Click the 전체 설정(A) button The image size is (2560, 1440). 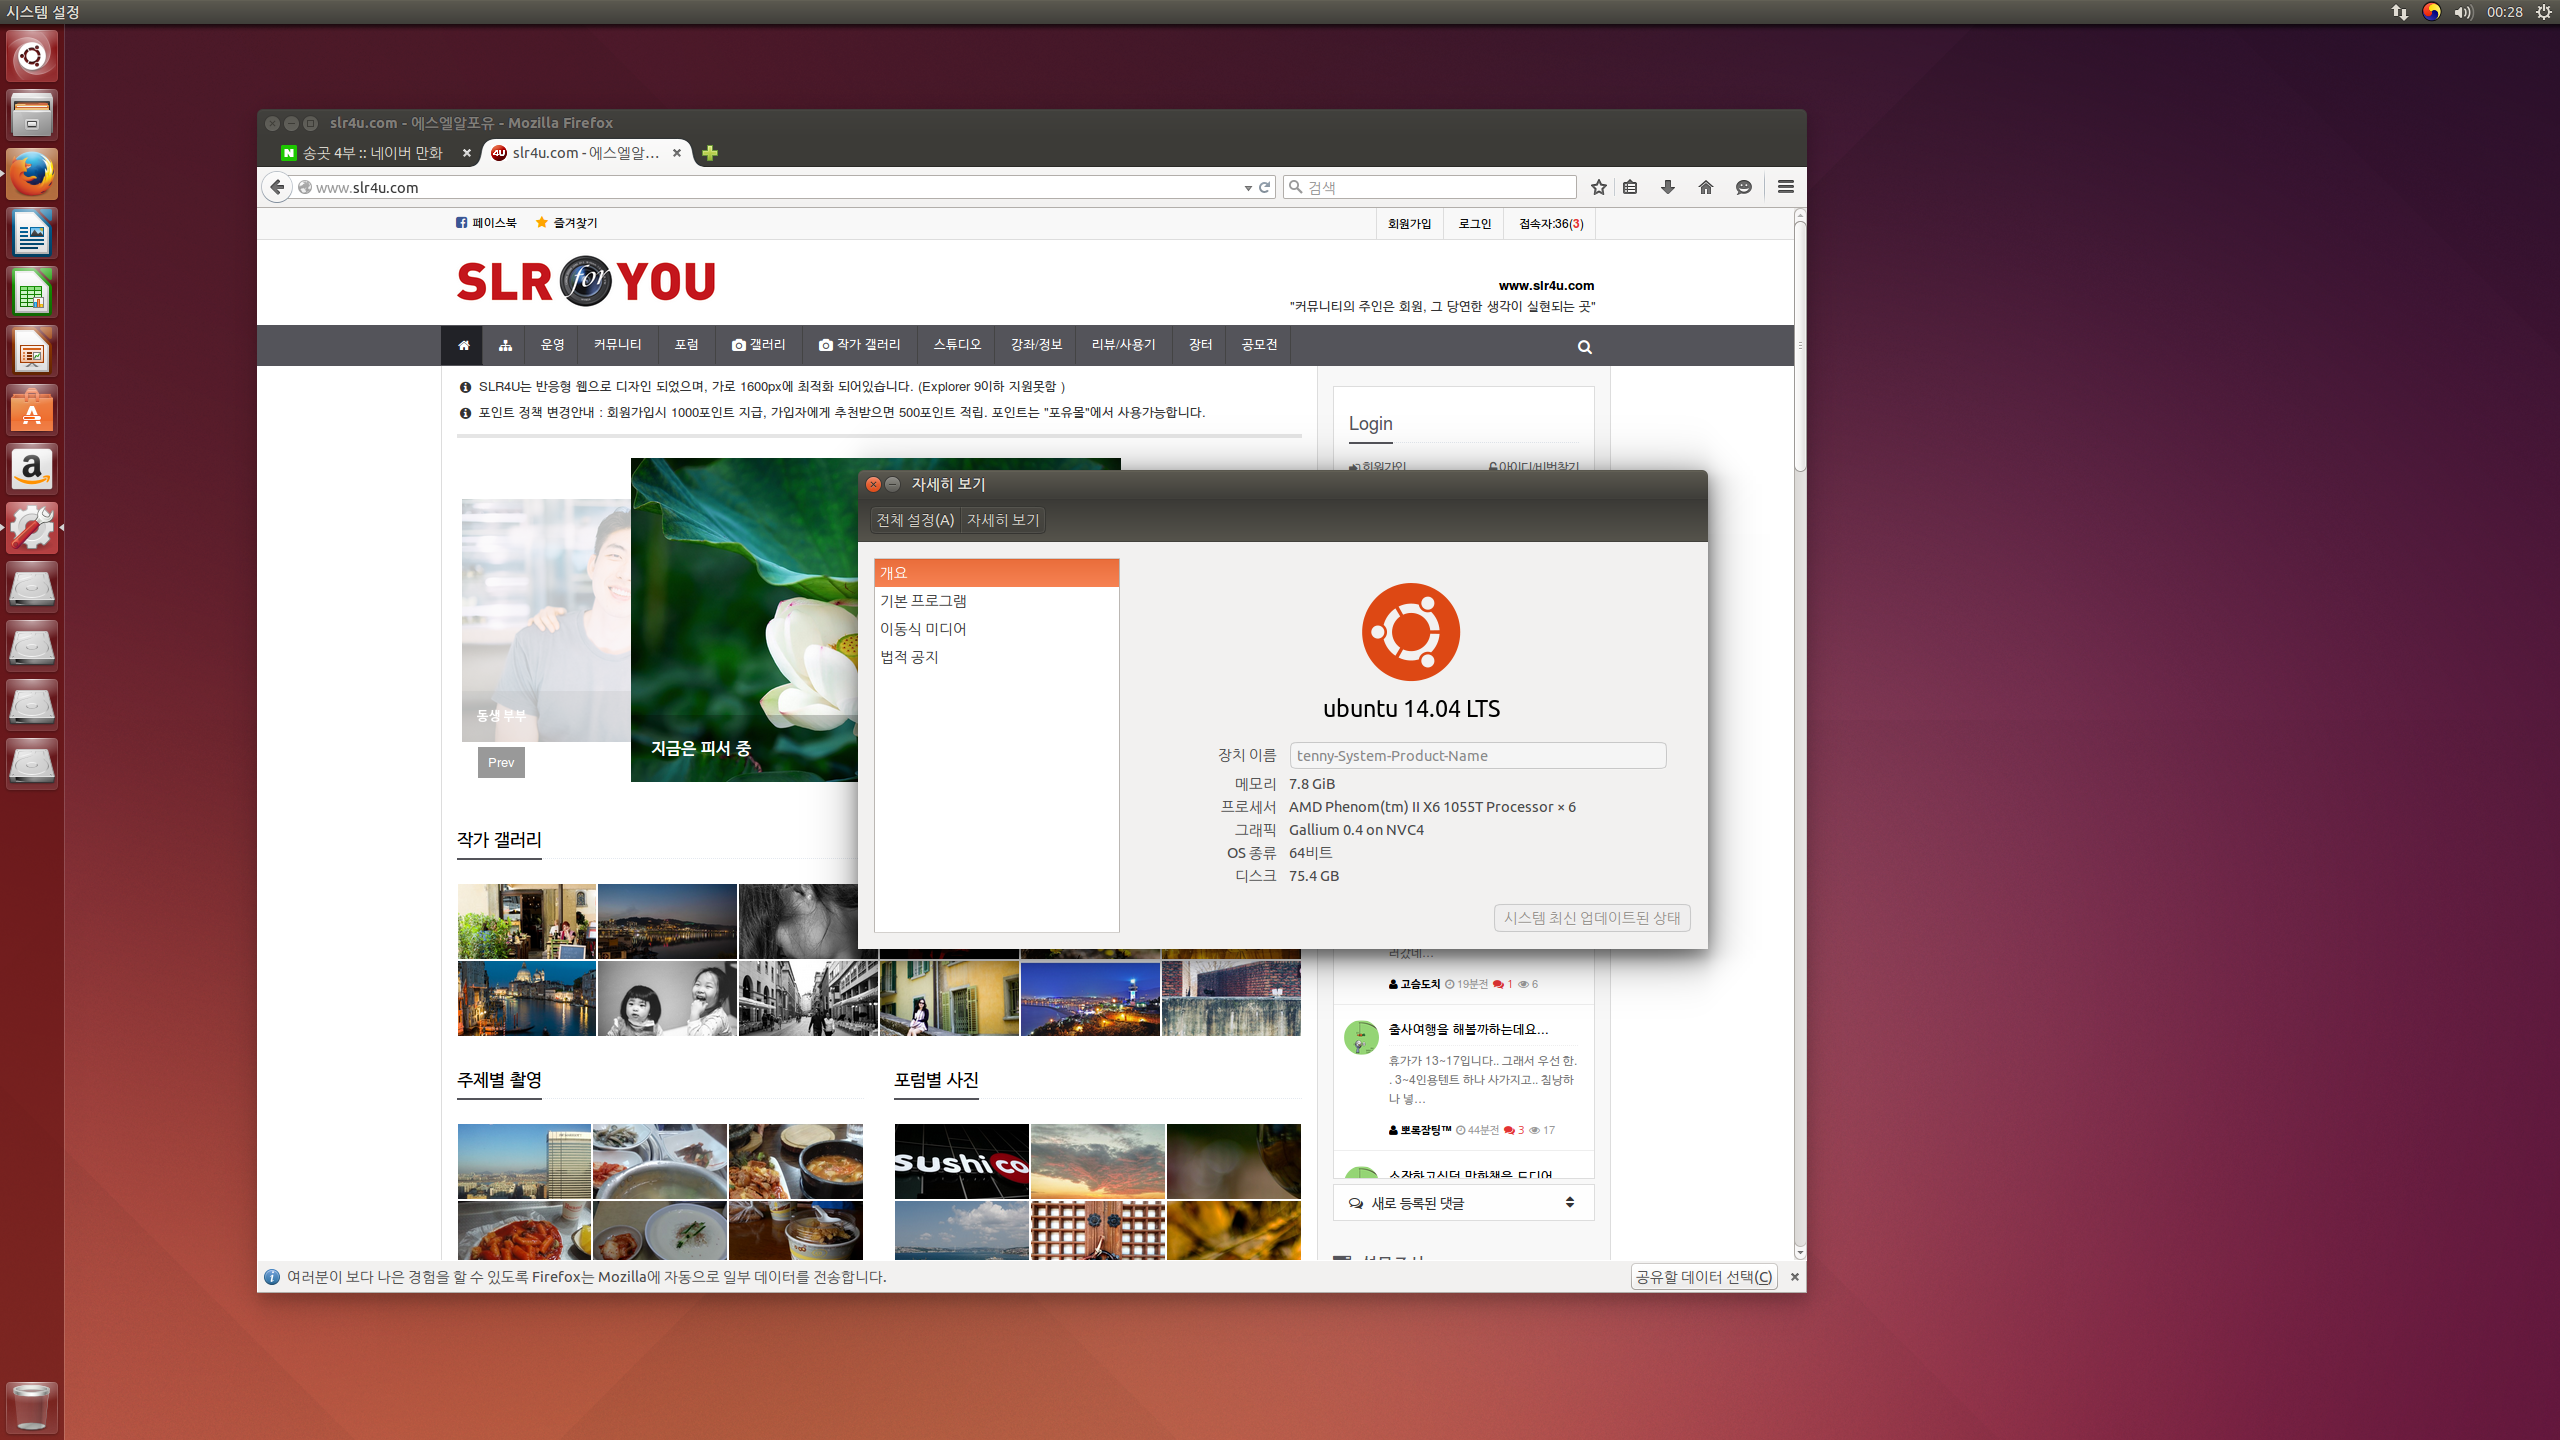(915, 520)
